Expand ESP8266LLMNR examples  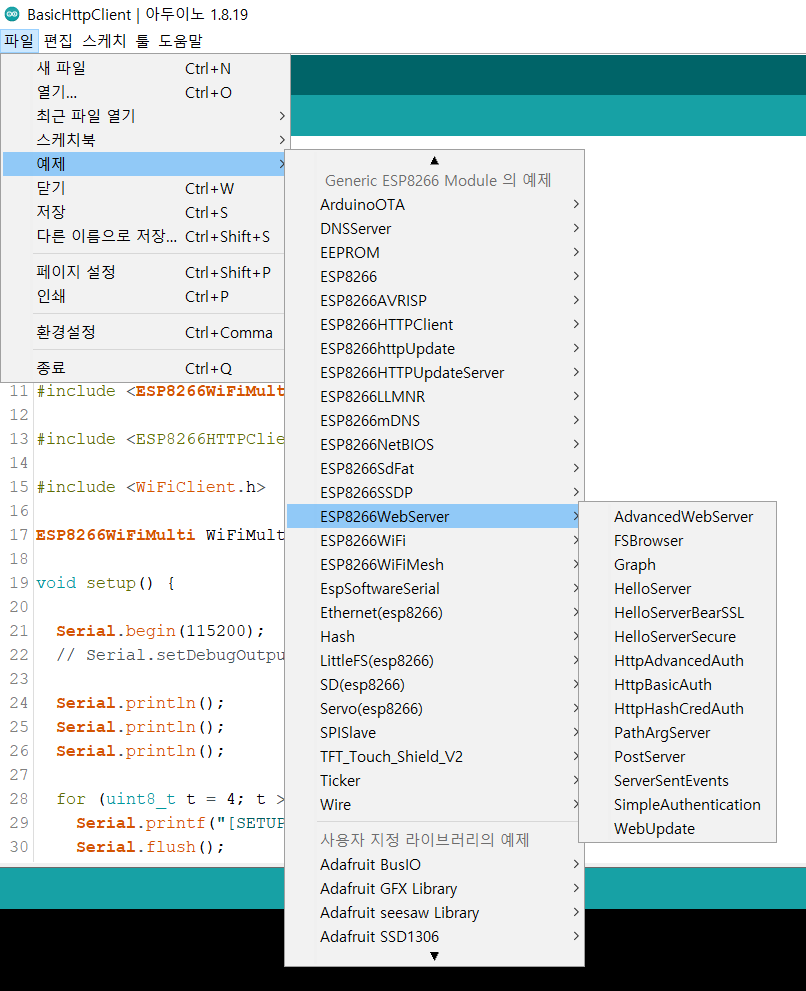[434, 397]
